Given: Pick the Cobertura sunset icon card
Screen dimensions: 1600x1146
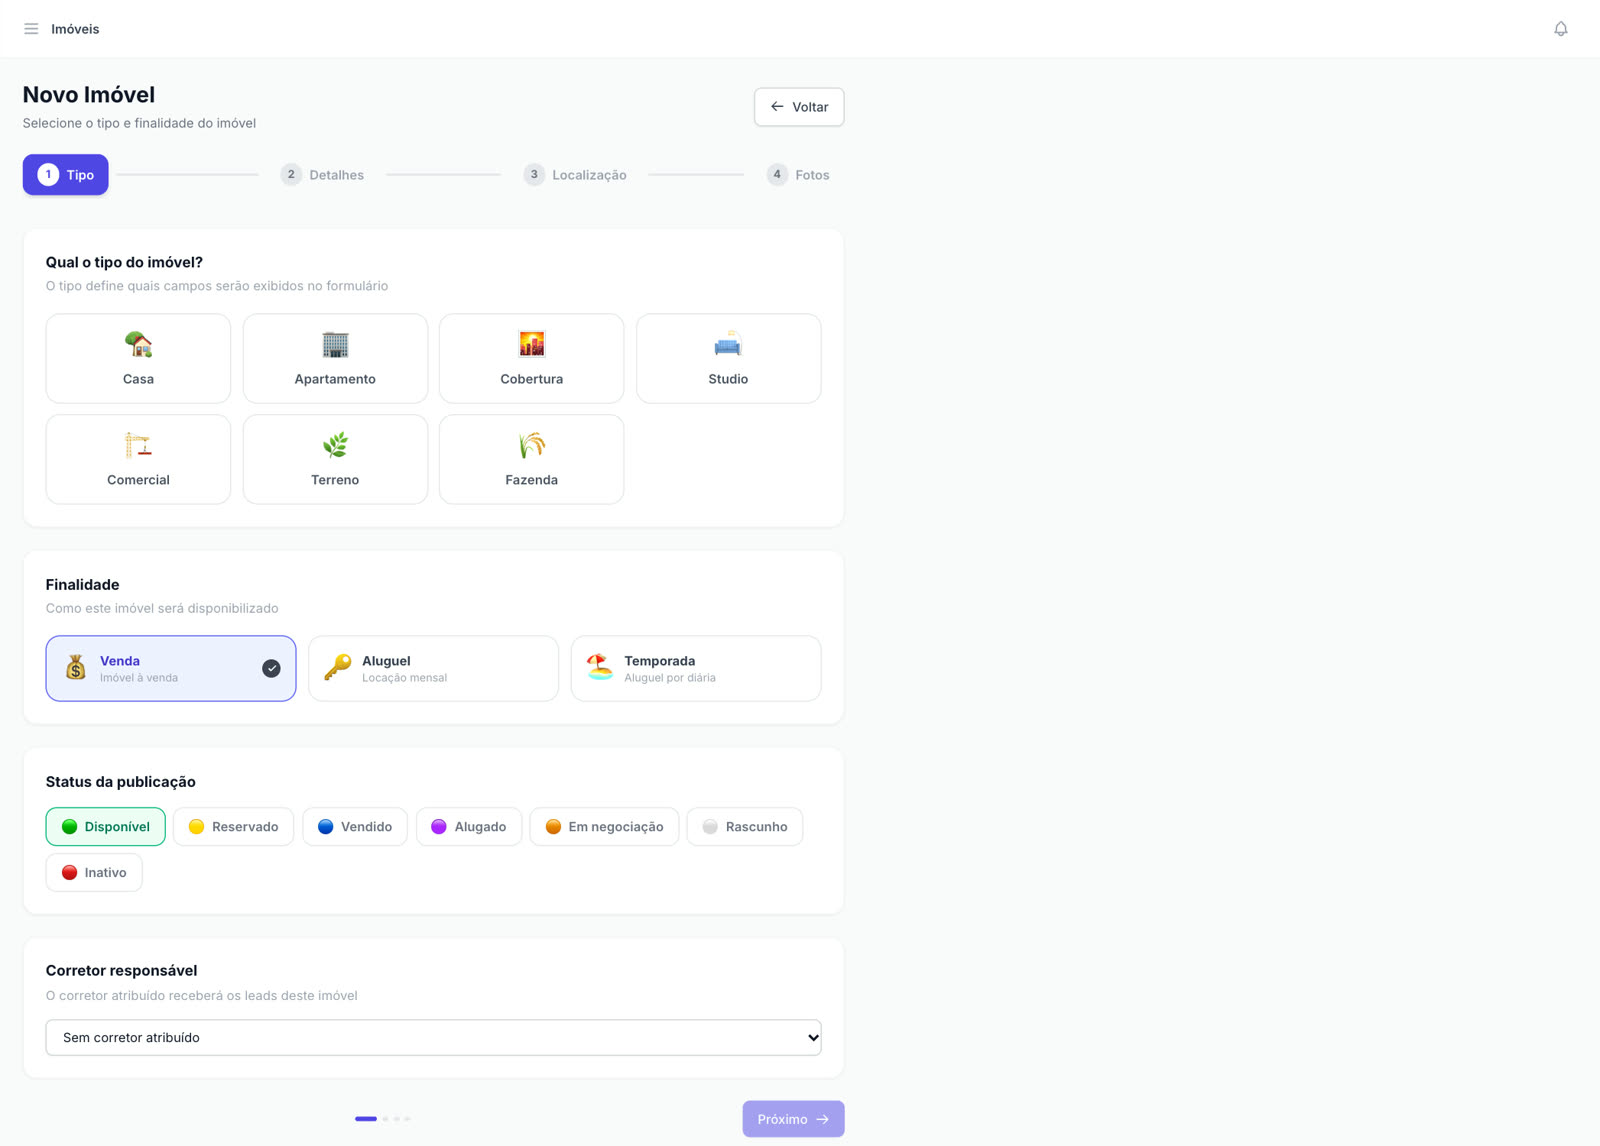Looking at the screenshot, I should (531, 358).
